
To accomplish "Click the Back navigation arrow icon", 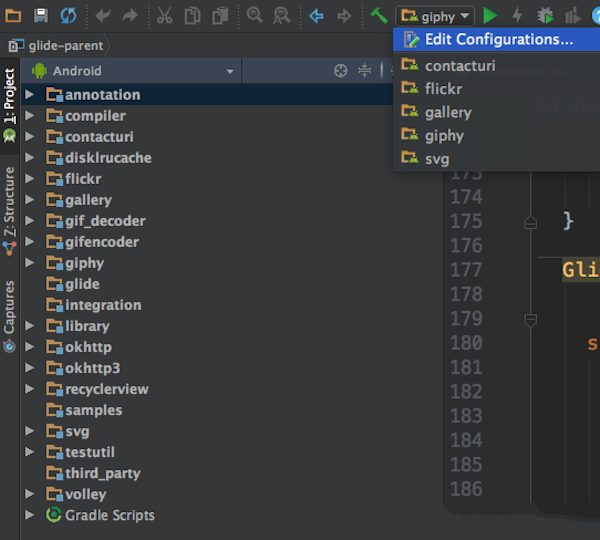I will pos(316,15).
